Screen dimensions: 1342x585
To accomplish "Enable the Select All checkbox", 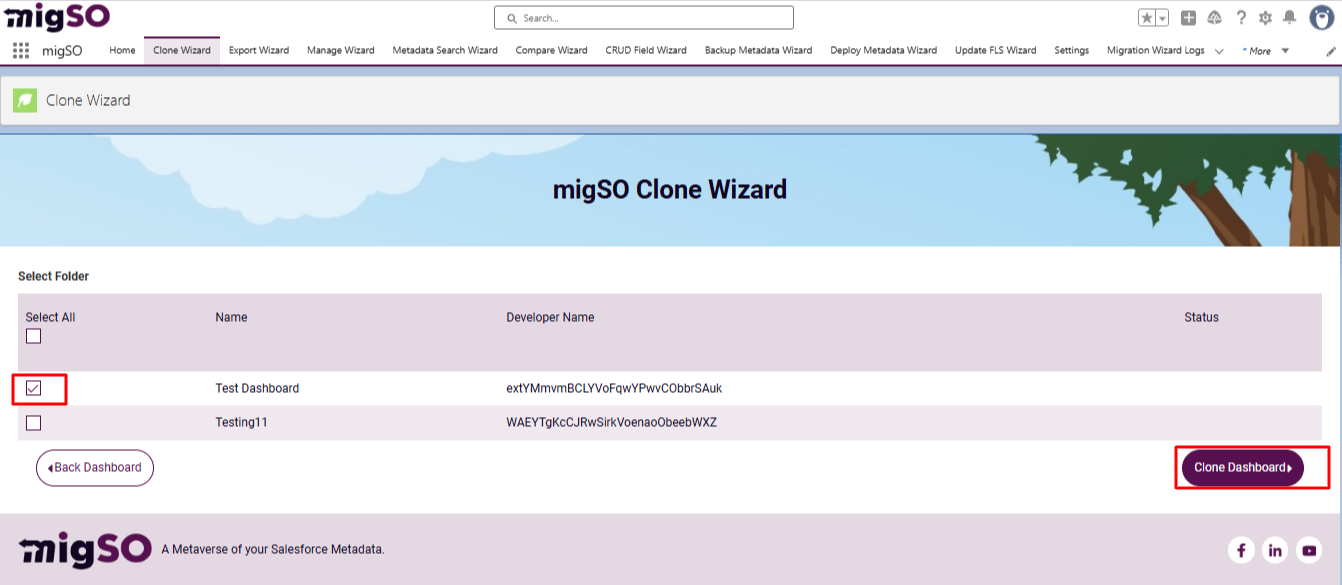I will [34, 336].
